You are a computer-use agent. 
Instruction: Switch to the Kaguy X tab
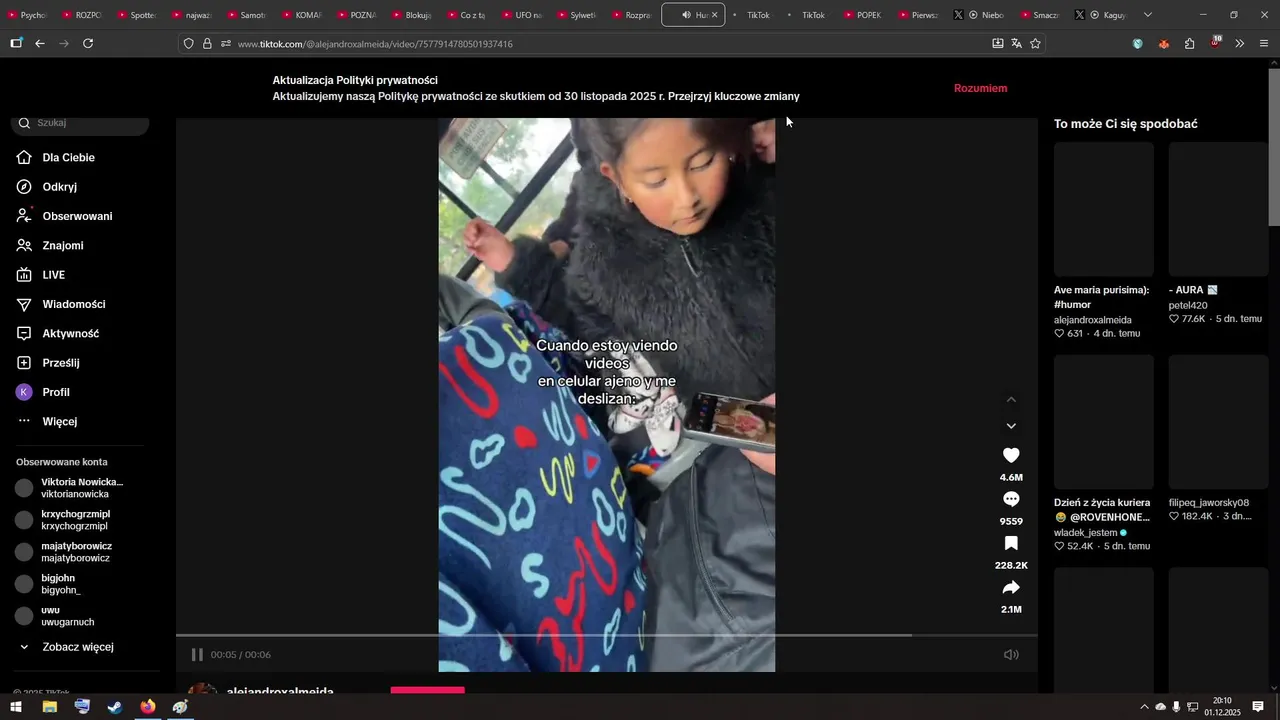1101,15
